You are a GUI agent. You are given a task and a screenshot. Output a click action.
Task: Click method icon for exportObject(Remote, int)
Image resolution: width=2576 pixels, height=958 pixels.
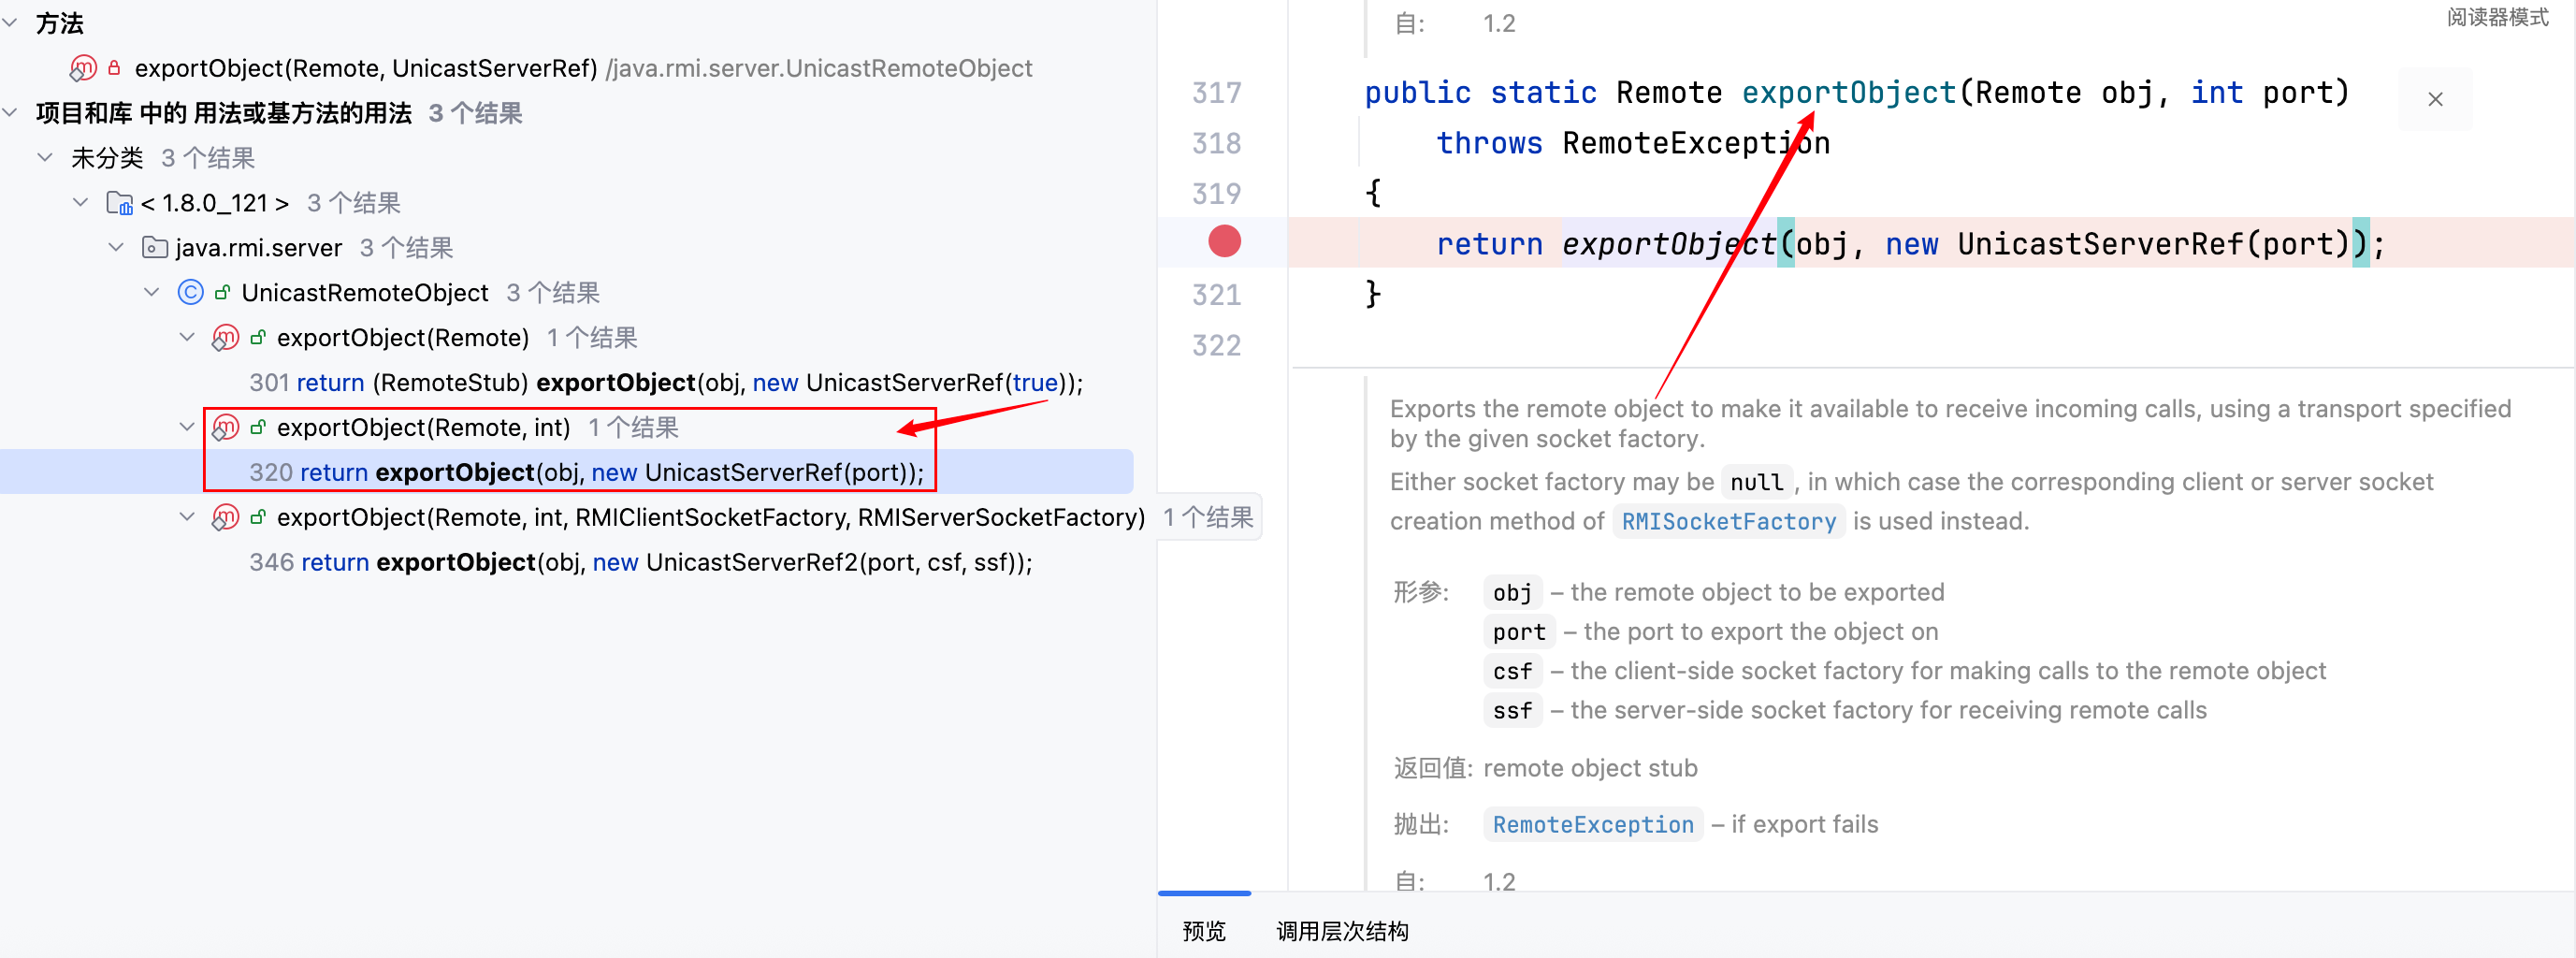pos(225,428)
